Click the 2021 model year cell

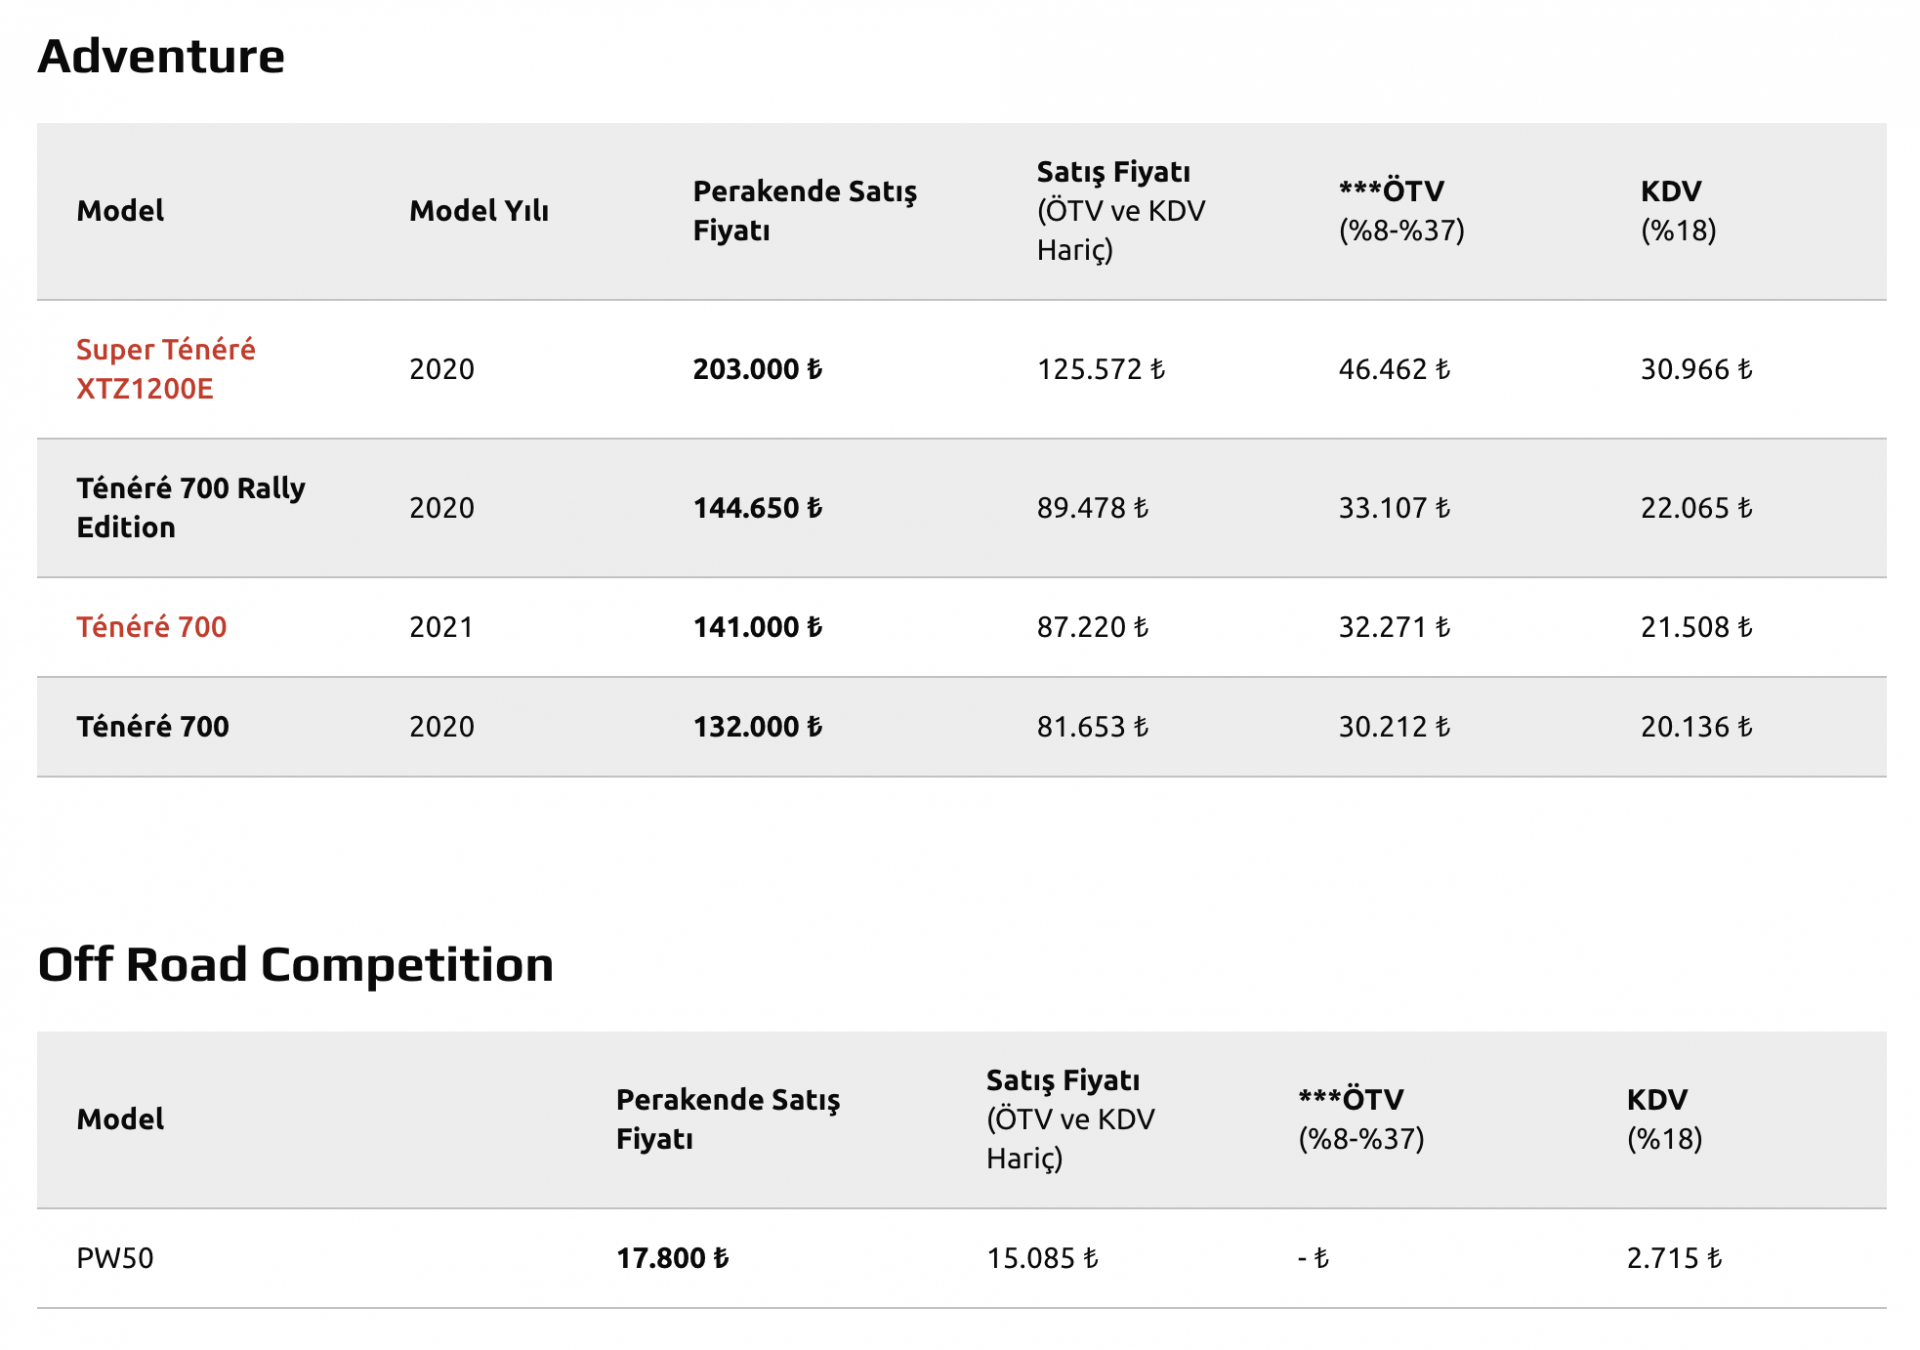pos(441,627)
